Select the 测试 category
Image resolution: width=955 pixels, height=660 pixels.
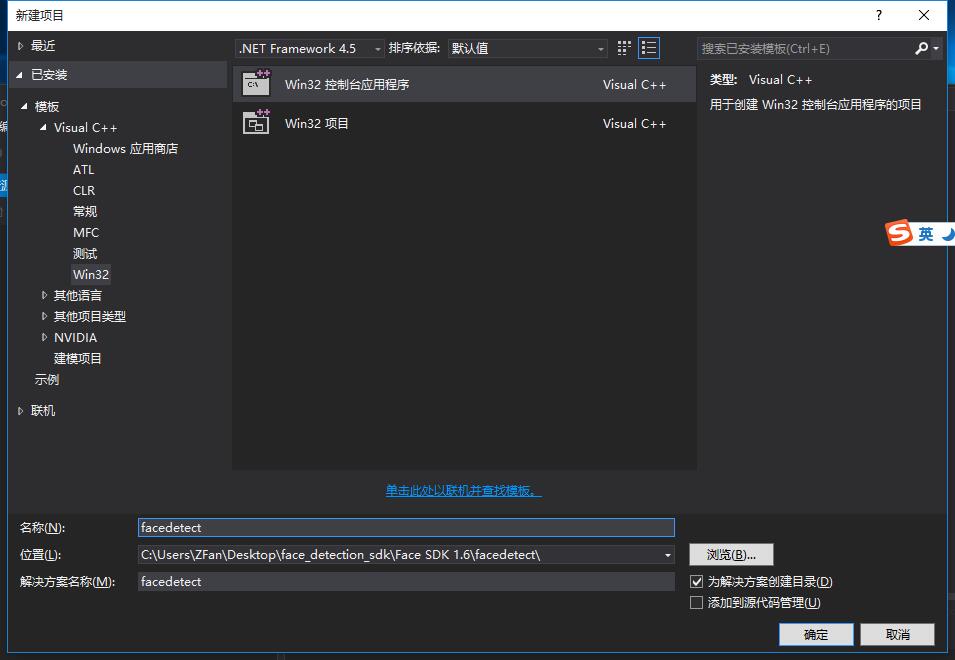pos(85,253)
